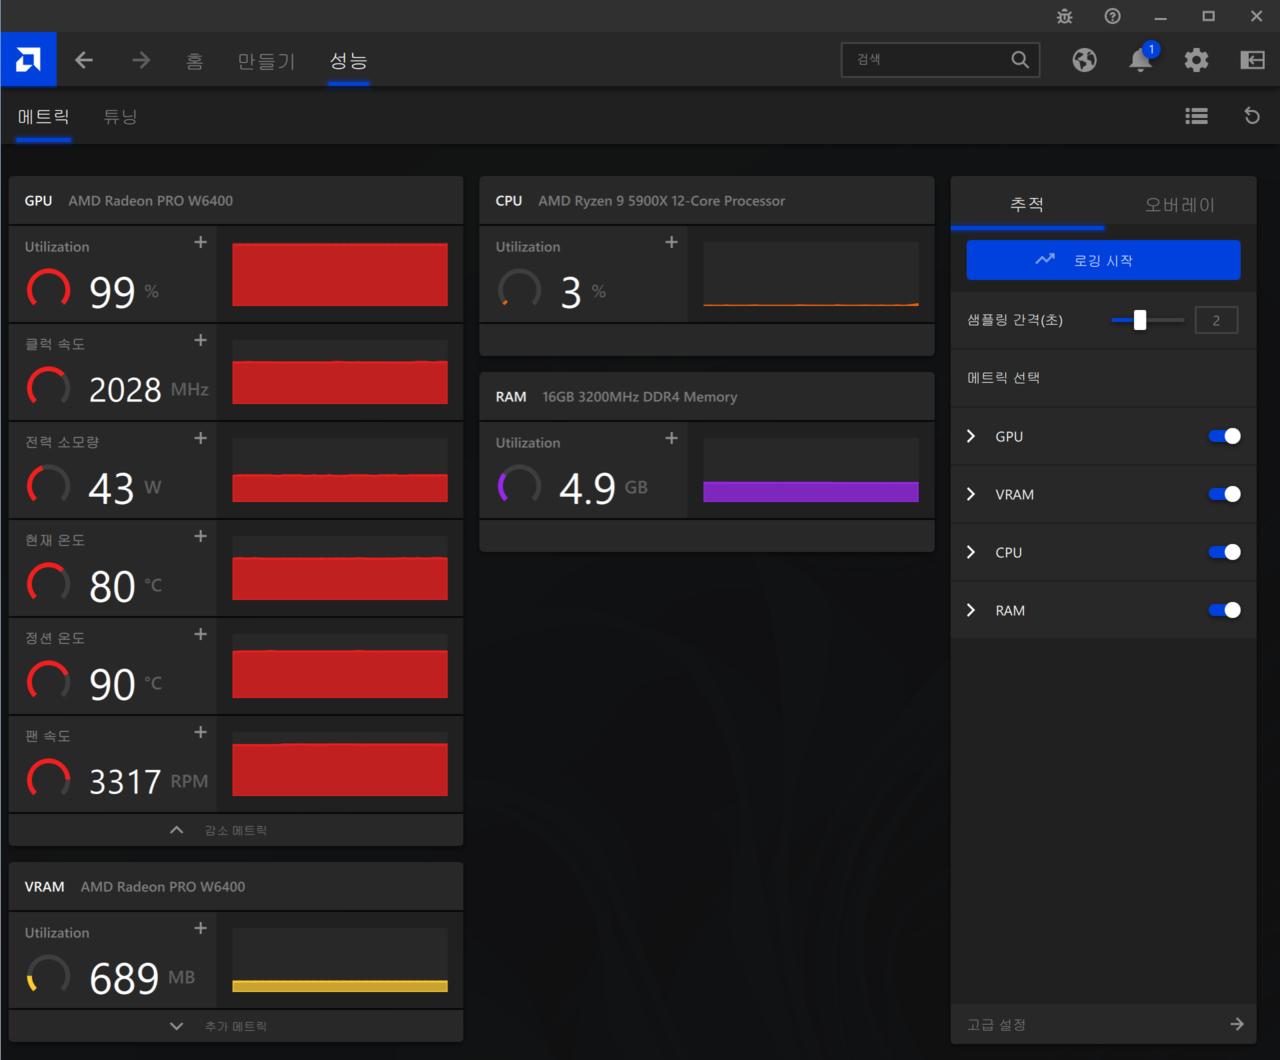Open the web browser globe icon

tap(1084, 60)
